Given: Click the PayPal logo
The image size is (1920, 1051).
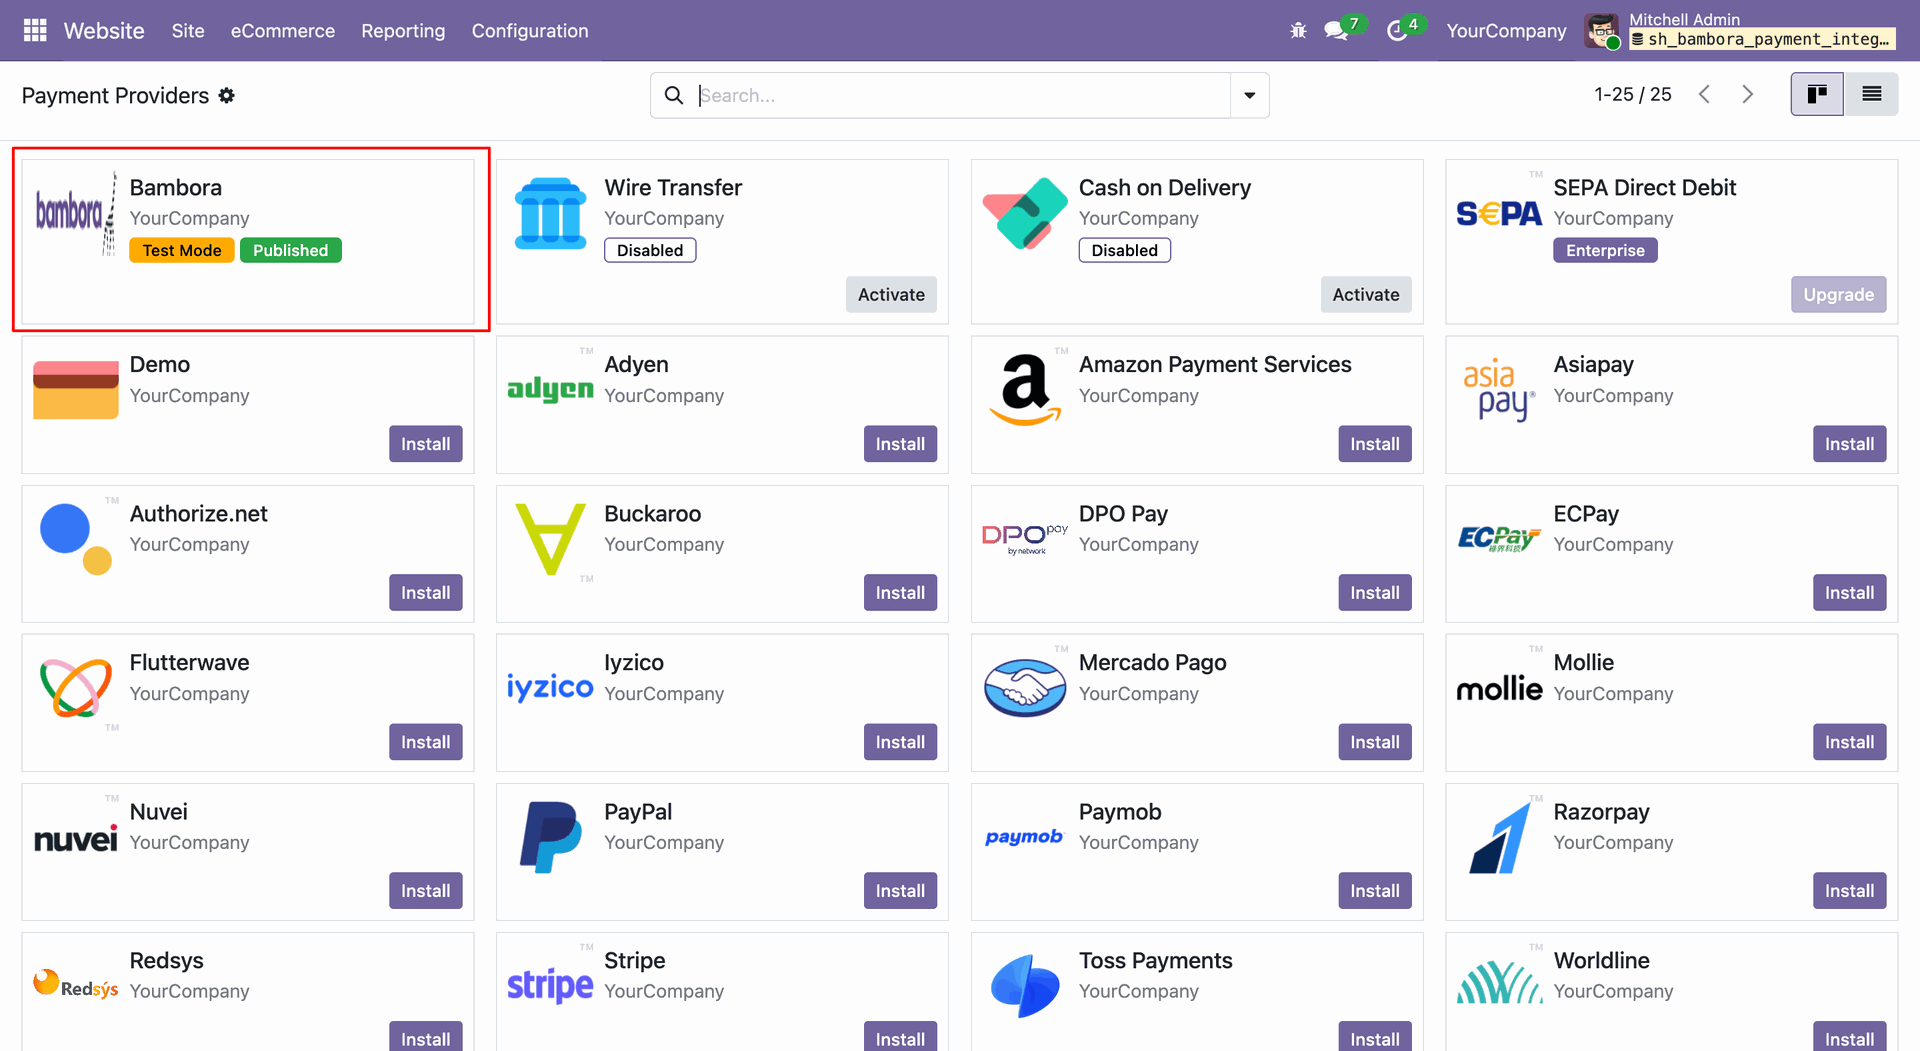Looking at the screenshot, I should pos(550,837).
